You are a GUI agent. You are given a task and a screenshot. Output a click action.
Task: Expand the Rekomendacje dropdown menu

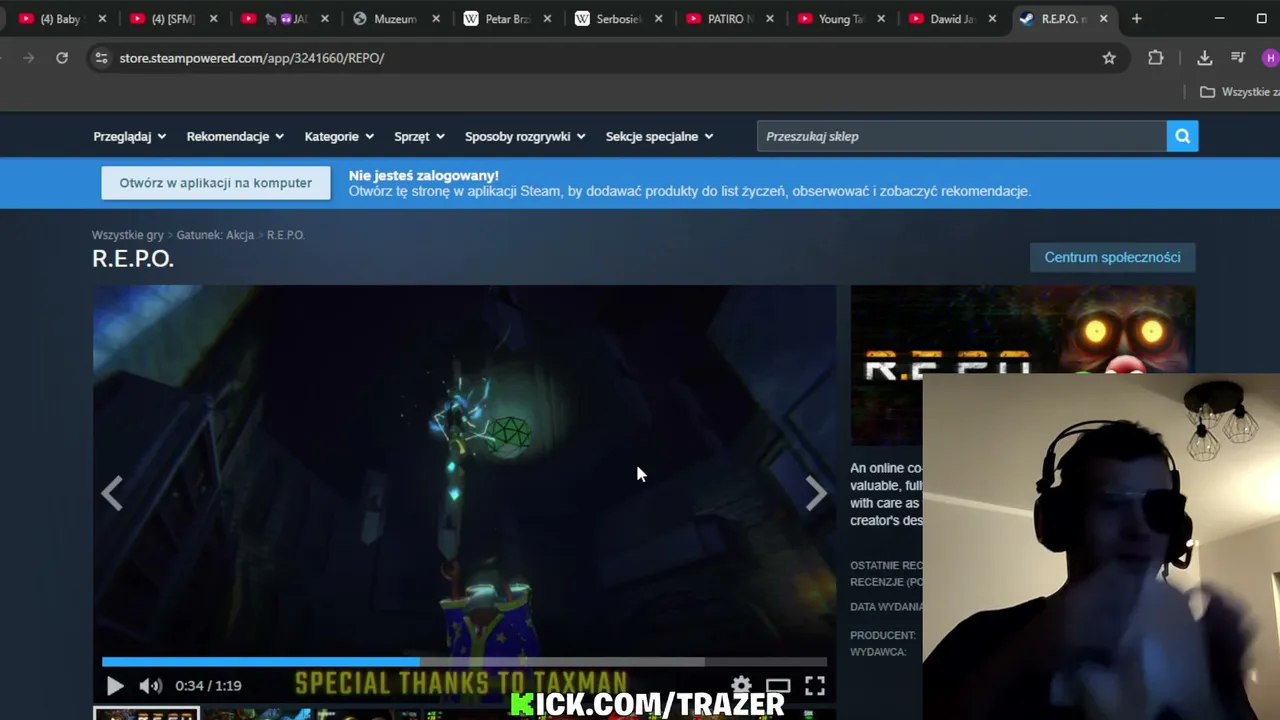coord(235,136)
